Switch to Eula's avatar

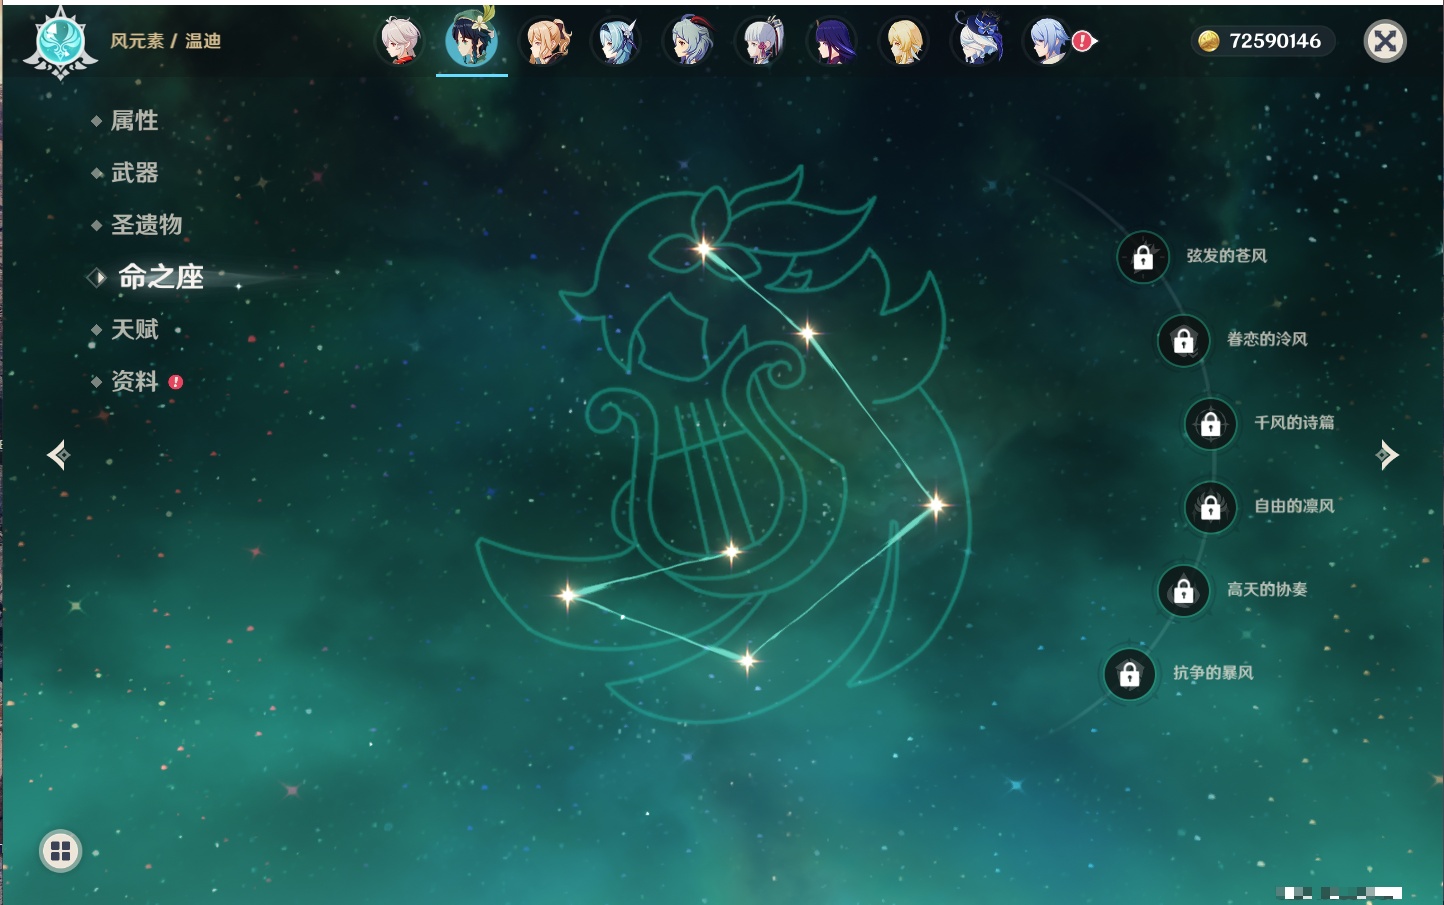616,41
